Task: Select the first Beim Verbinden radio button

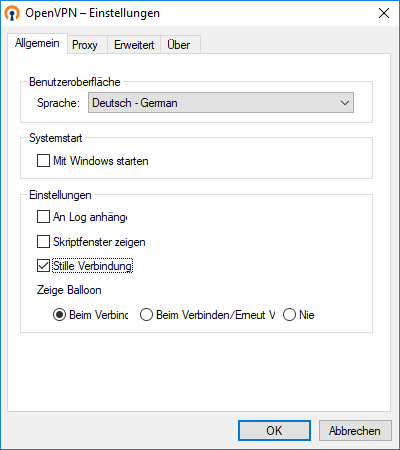Action: pyautogui.click(x=59, y=315)
